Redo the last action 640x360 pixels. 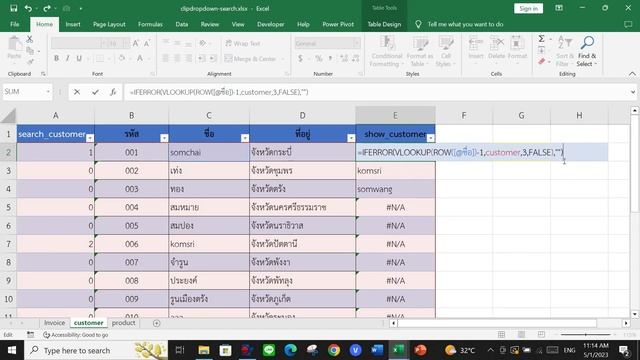click(47, 8)
